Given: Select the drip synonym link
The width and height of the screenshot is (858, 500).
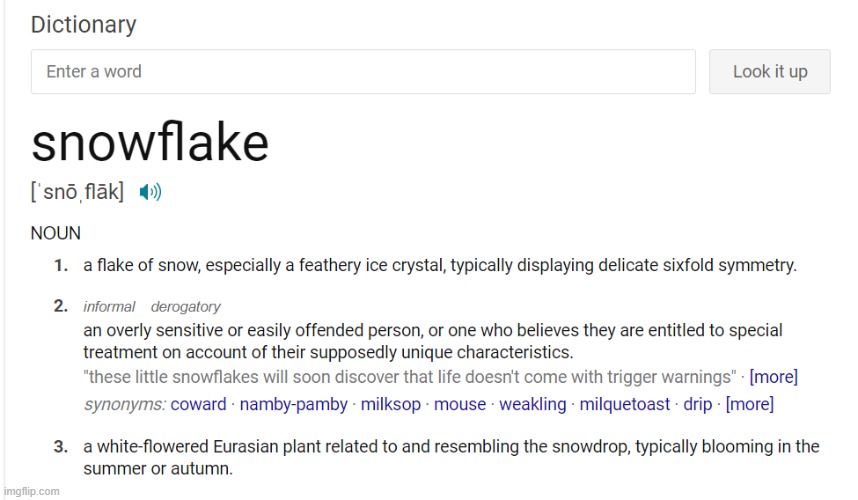Looking at the screenshot, I should point(697,404).
